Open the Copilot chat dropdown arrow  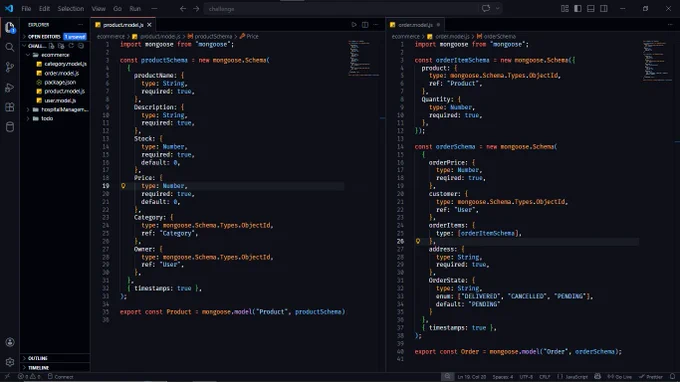tap(497, 9)
